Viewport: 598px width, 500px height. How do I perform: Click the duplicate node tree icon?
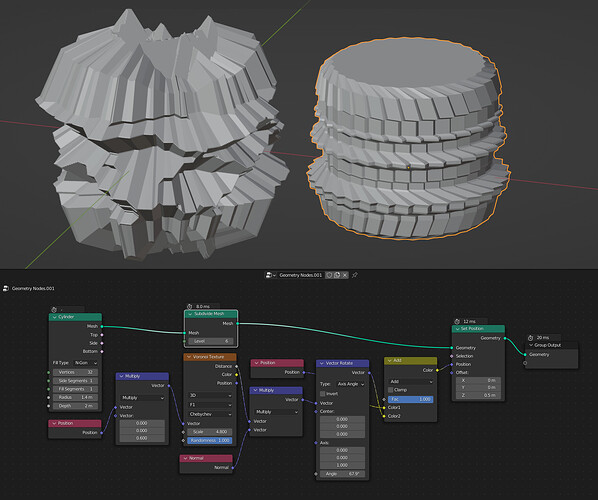[337, 275]
